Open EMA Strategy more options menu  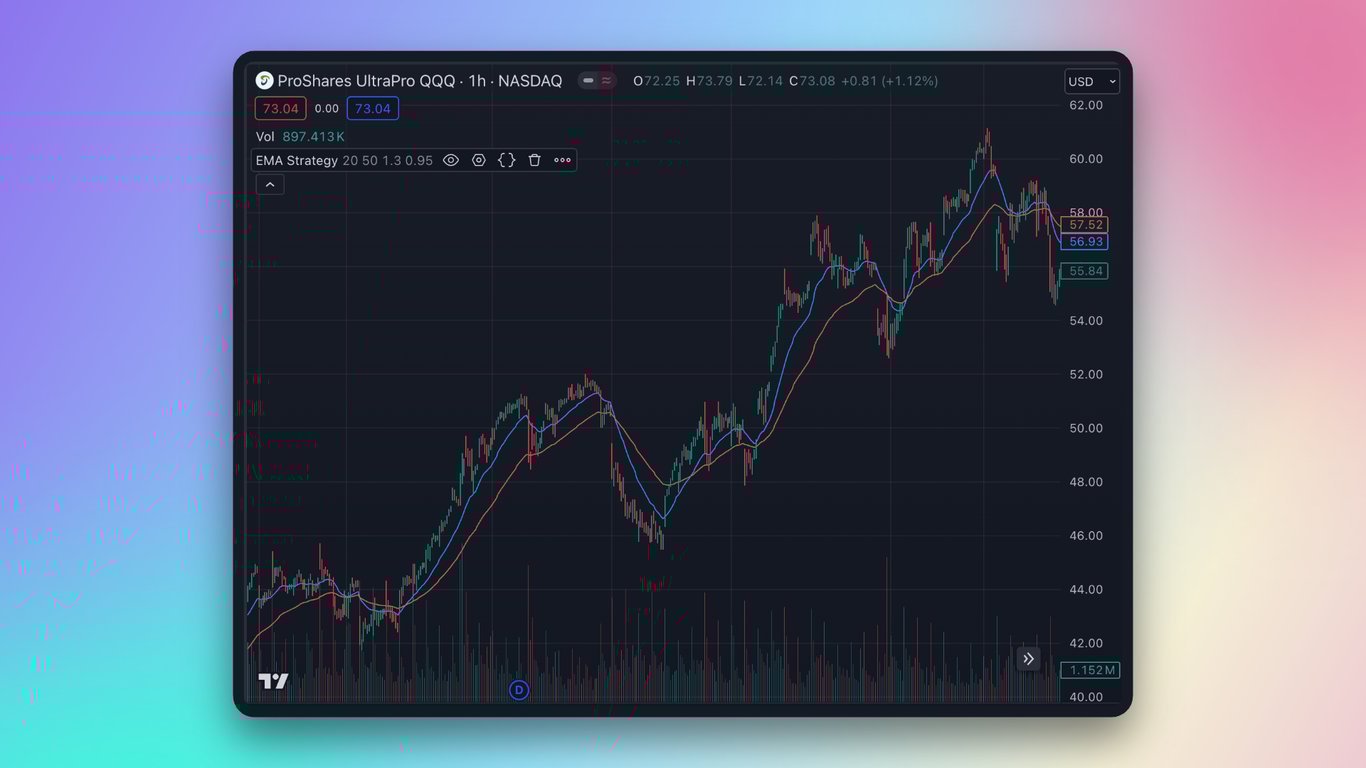coord(562,160)
